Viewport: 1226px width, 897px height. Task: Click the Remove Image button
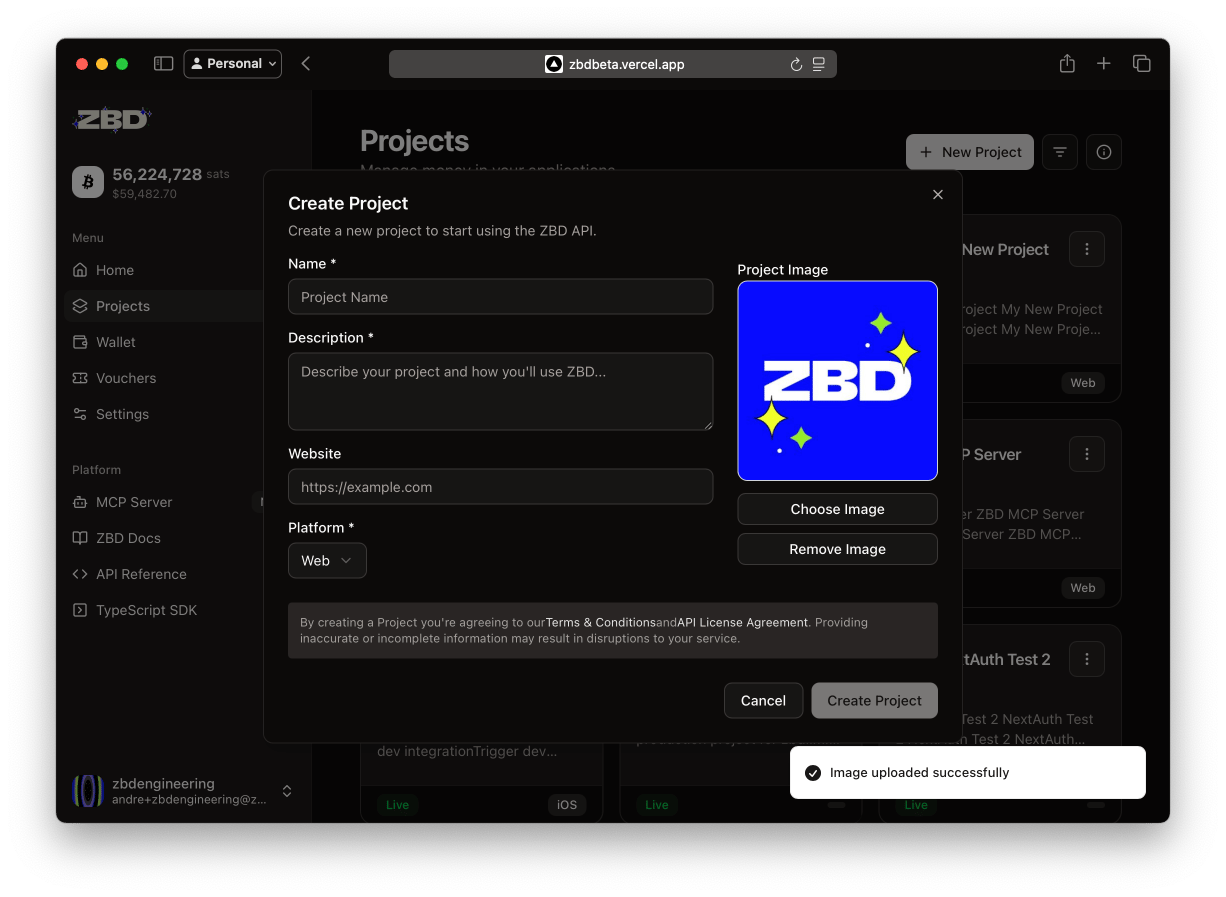[x=837, y=549]
